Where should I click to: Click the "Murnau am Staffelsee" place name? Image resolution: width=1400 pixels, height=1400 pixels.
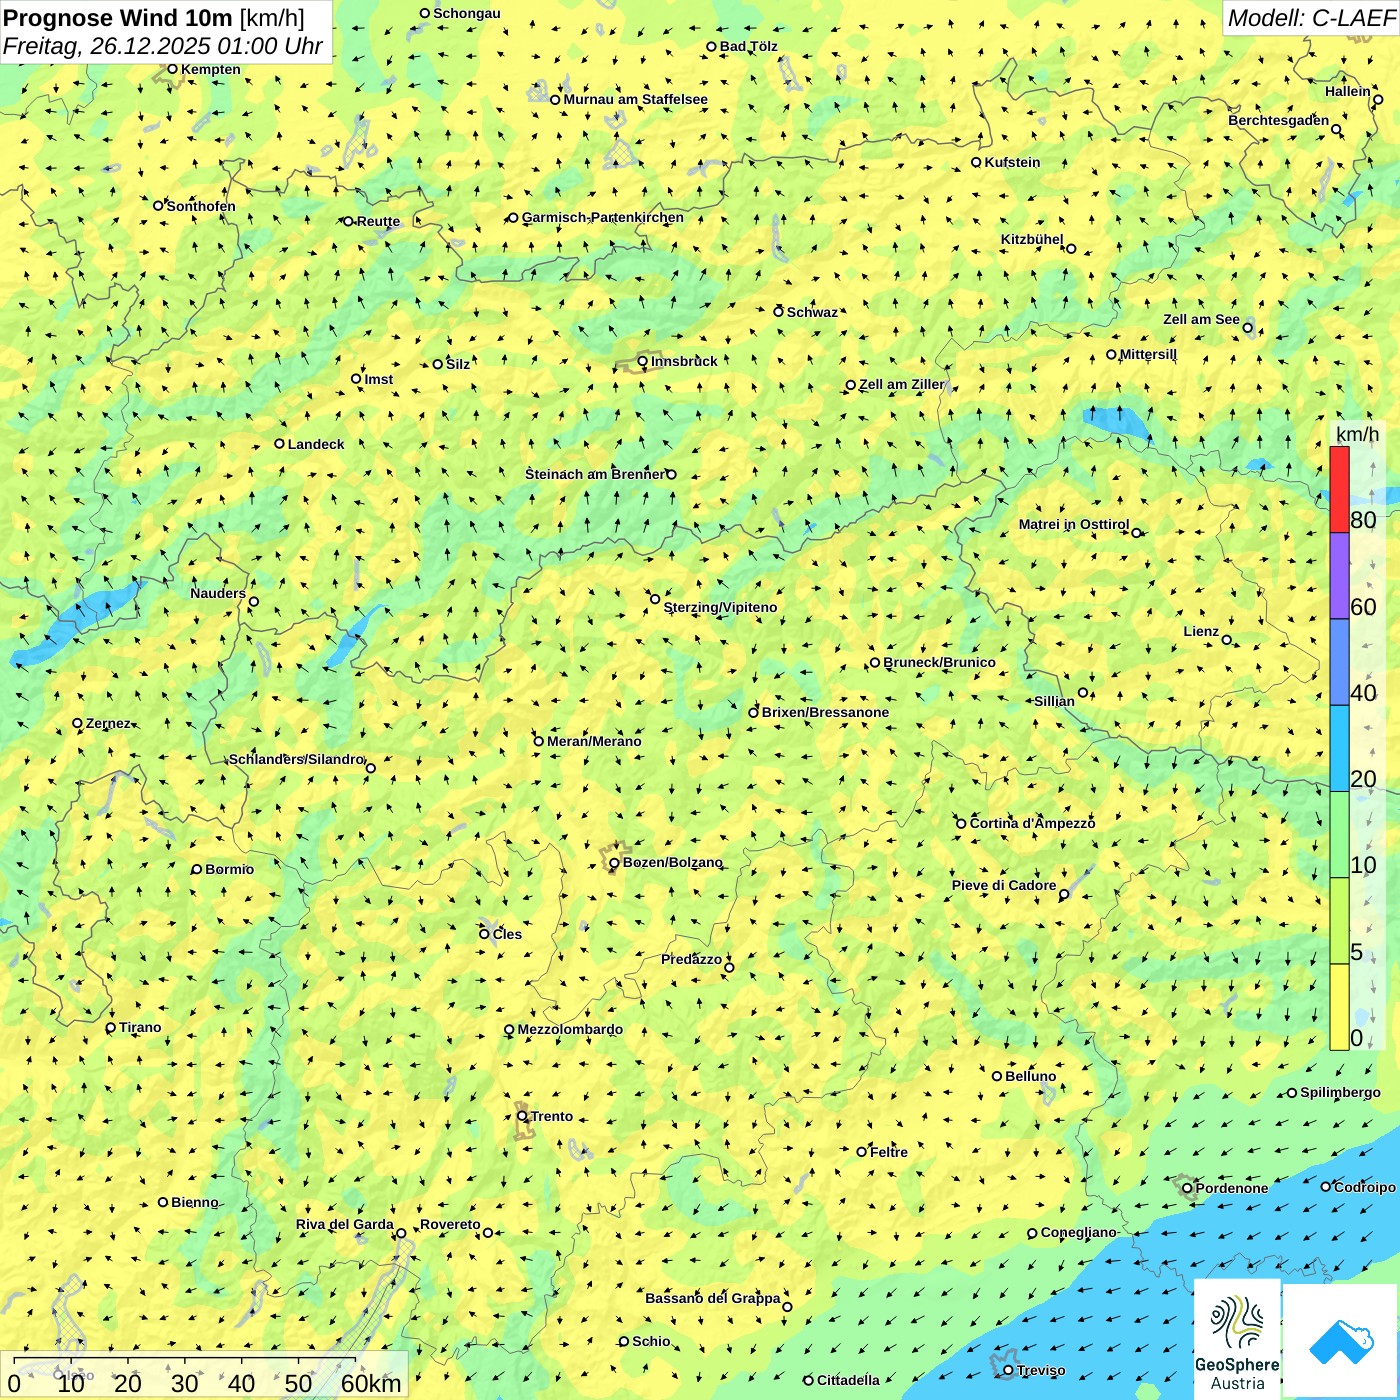point(635,99)
